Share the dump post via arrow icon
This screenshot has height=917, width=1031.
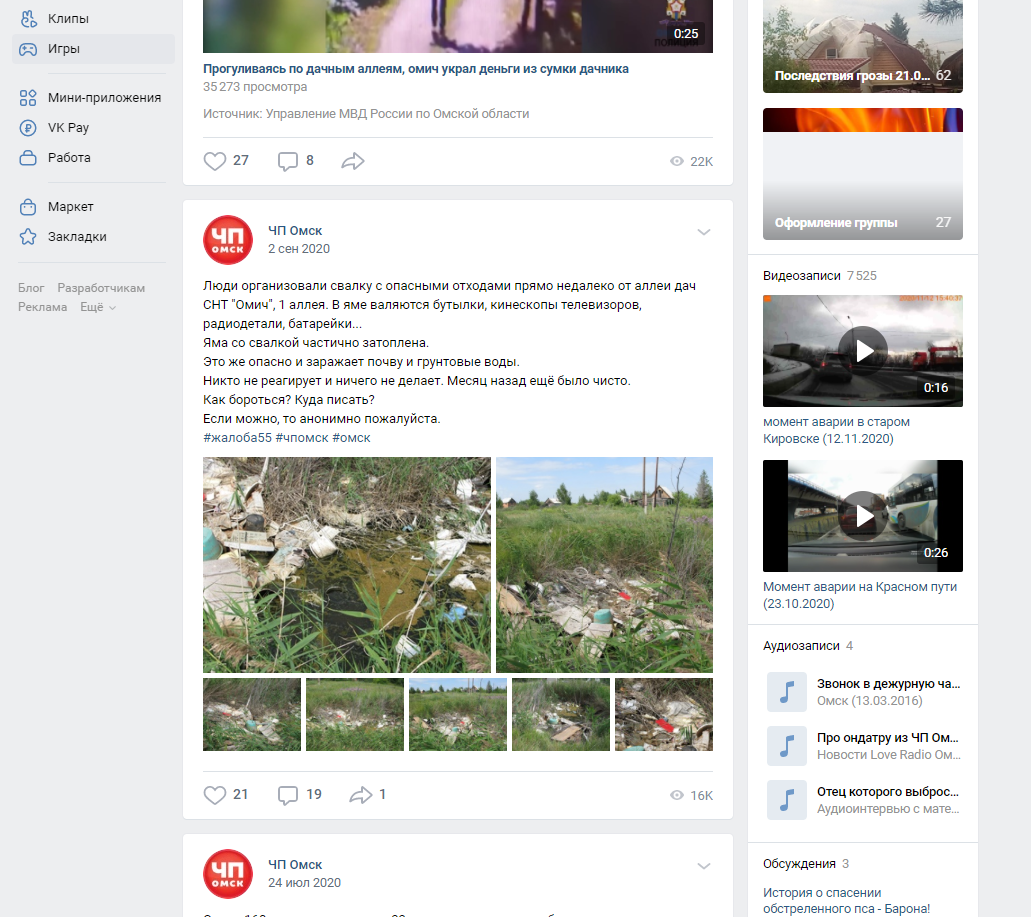(360, 795)
